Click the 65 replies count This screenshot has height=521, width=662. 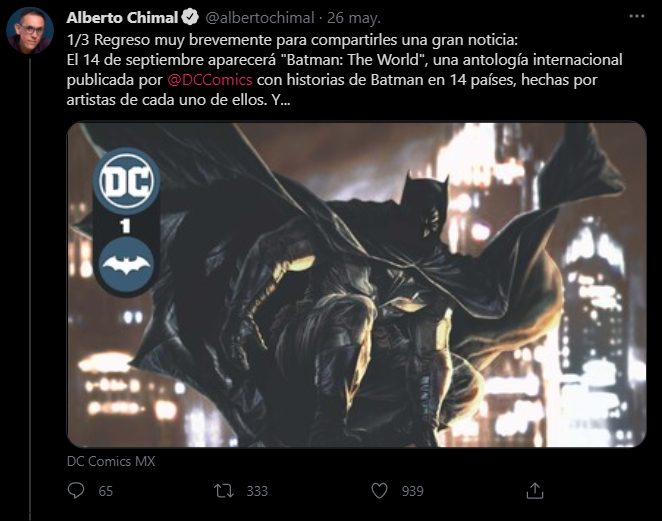pos(106,491)
